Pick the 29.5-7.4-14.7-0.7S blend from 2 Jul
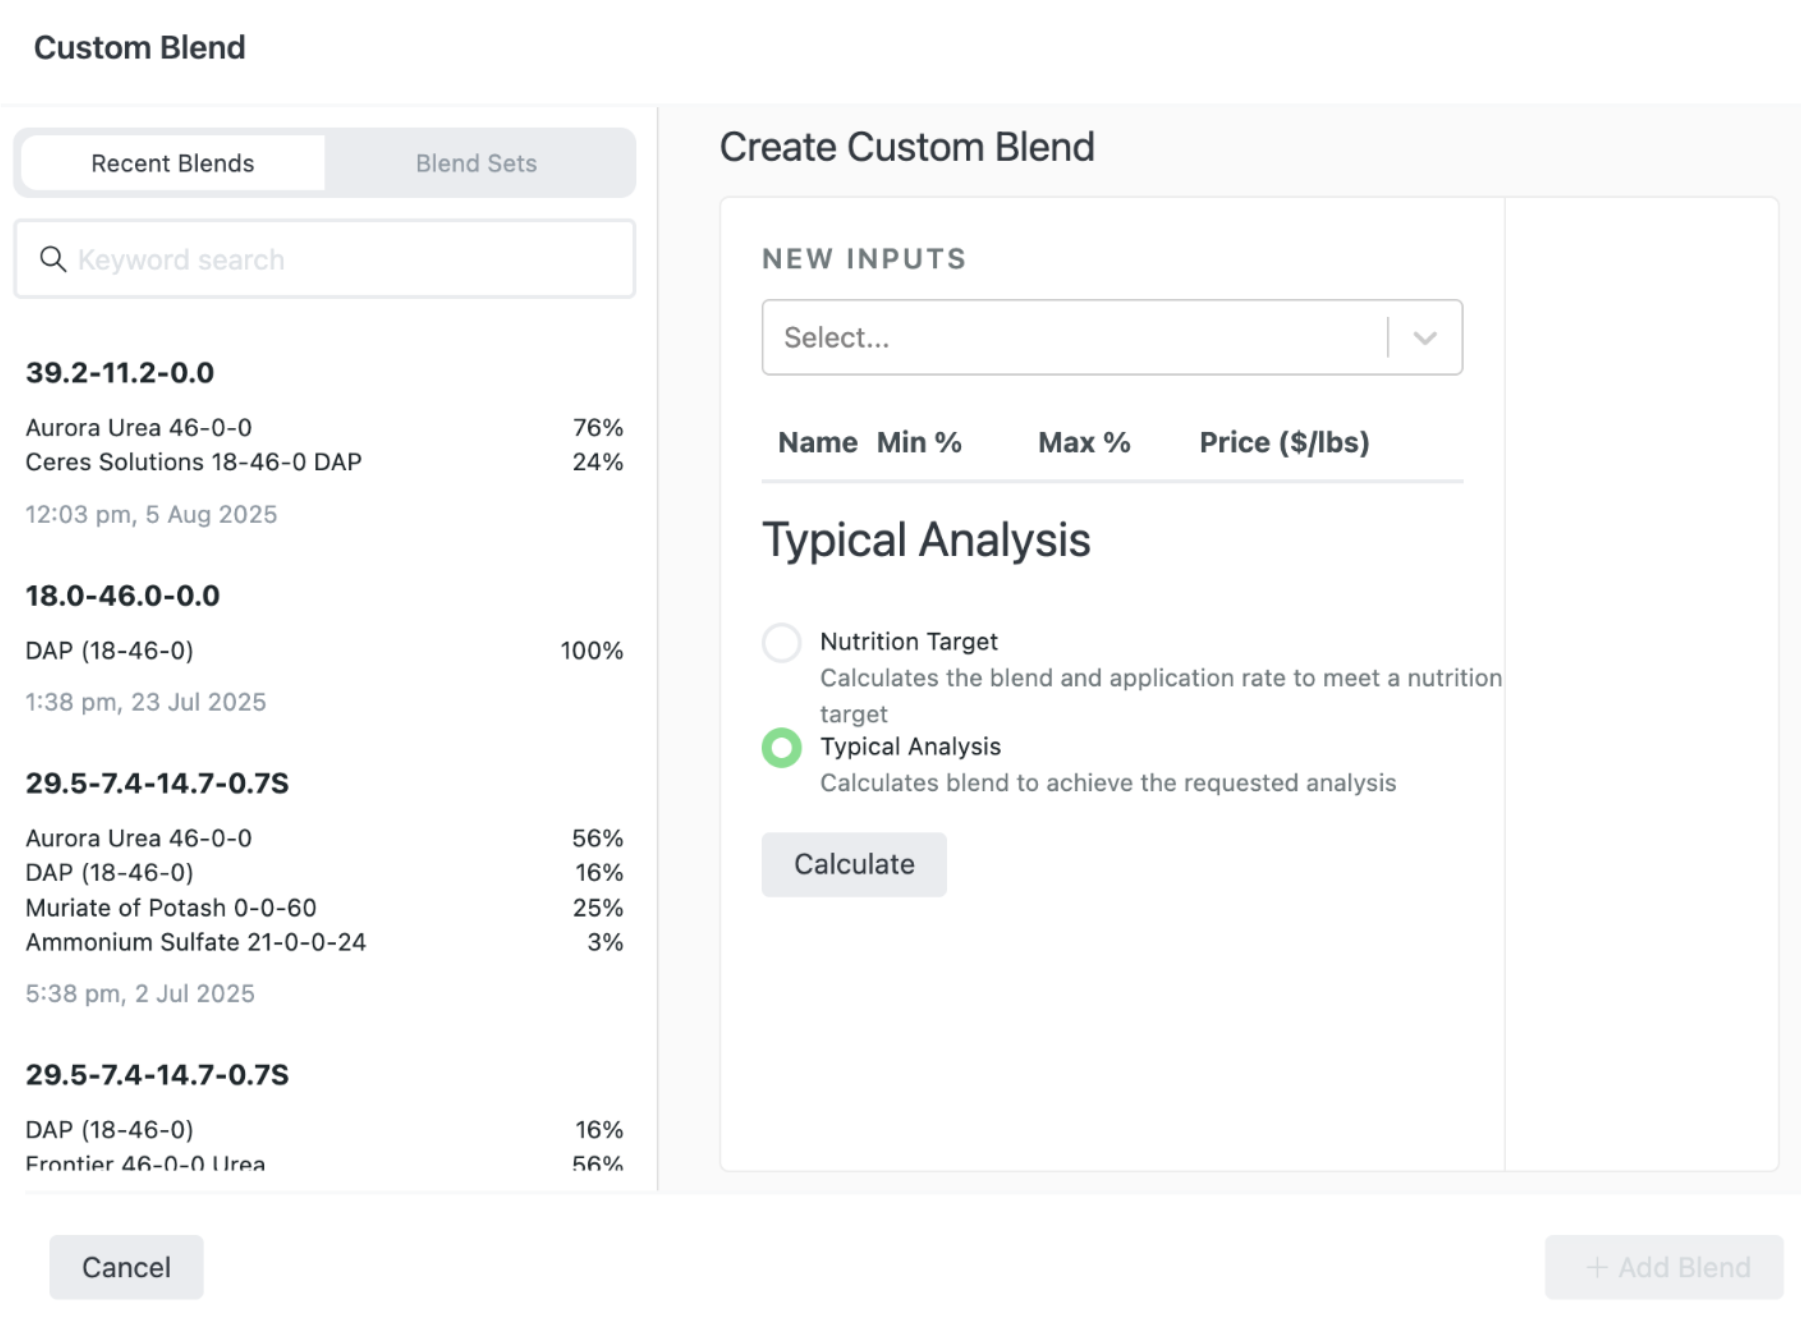Viewport: 1801px width, 1318px height. [x=324, y=887]
